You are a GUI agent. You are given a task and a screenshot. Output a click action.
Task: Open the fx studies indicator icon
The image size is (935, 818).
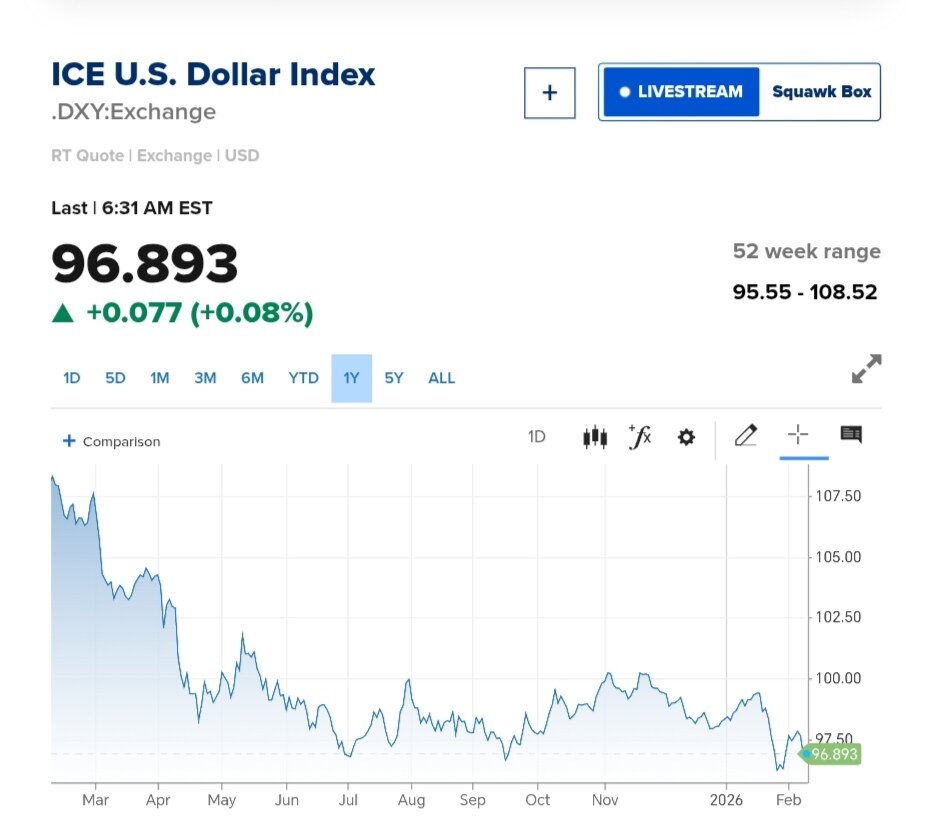(640, 436)
